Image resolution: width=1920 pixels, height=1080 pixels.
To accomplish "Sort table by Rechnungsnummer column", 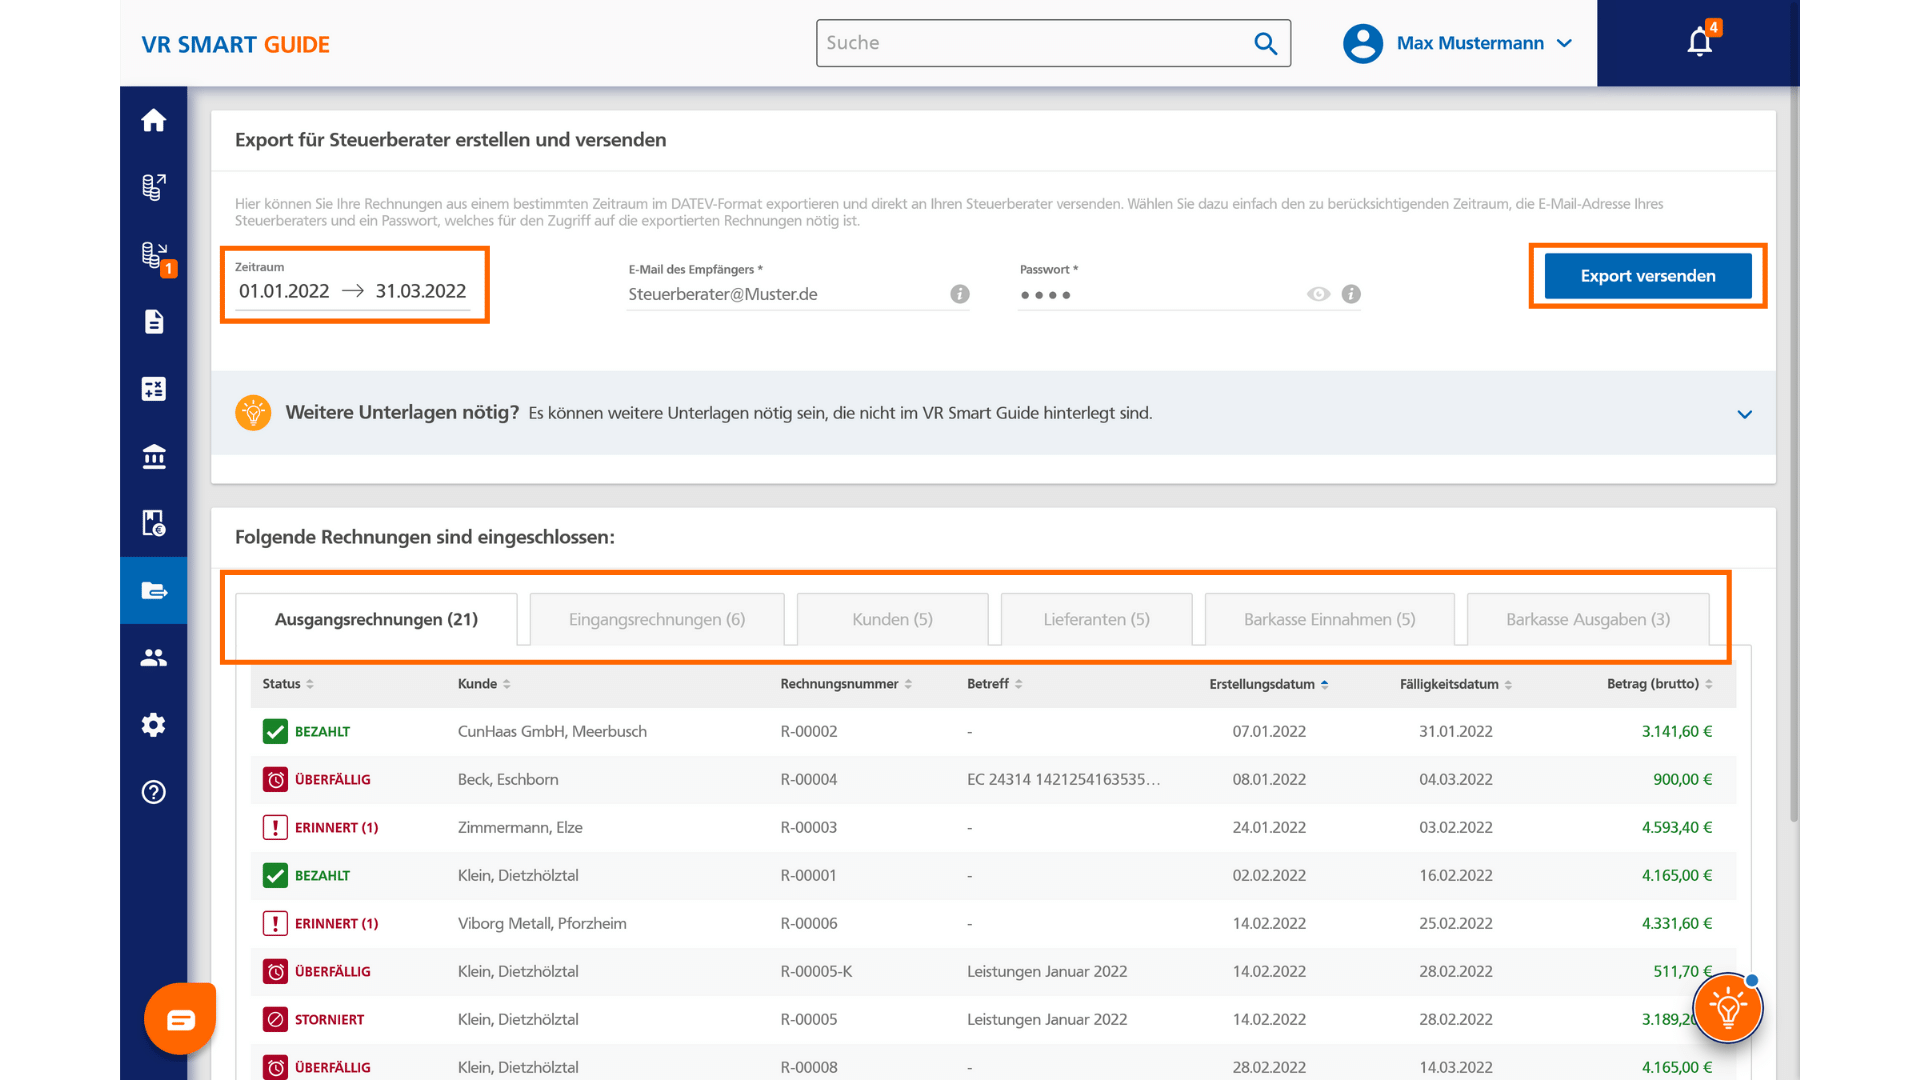I will (846, 684).
